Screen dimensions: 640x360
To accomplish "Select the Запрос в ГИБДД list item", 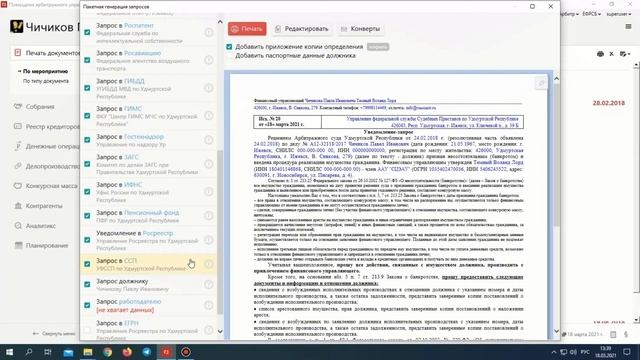I will click(x=149, y=88).
